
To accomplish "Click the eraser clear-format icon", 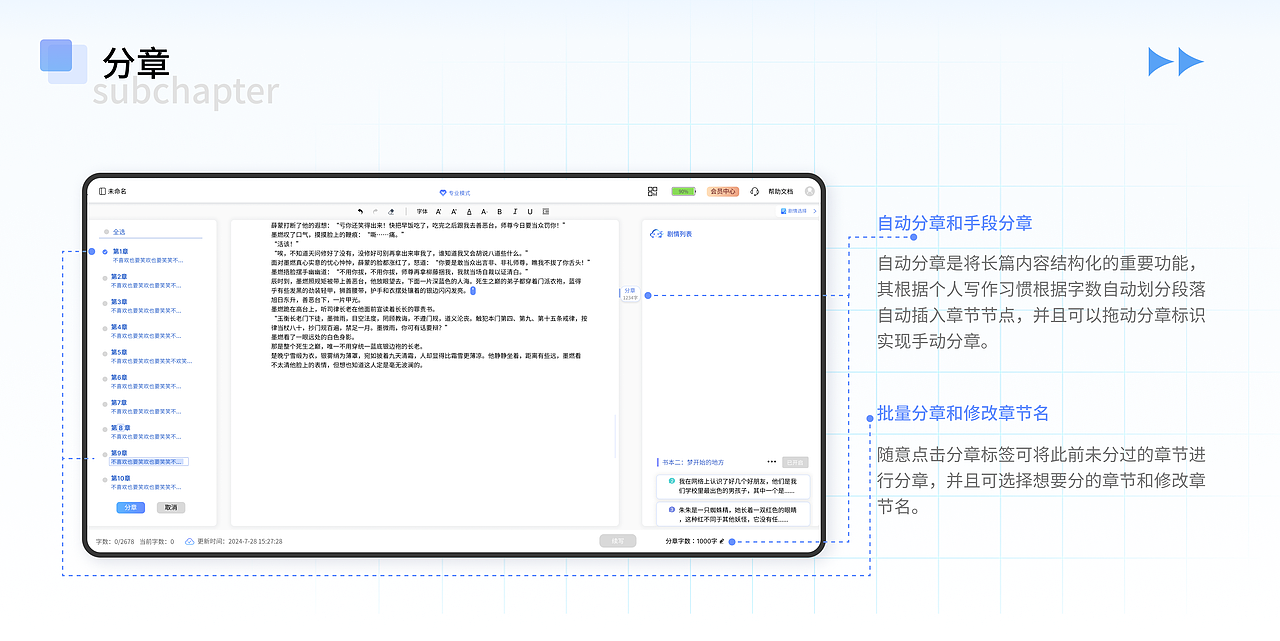I will pos(391,212).
